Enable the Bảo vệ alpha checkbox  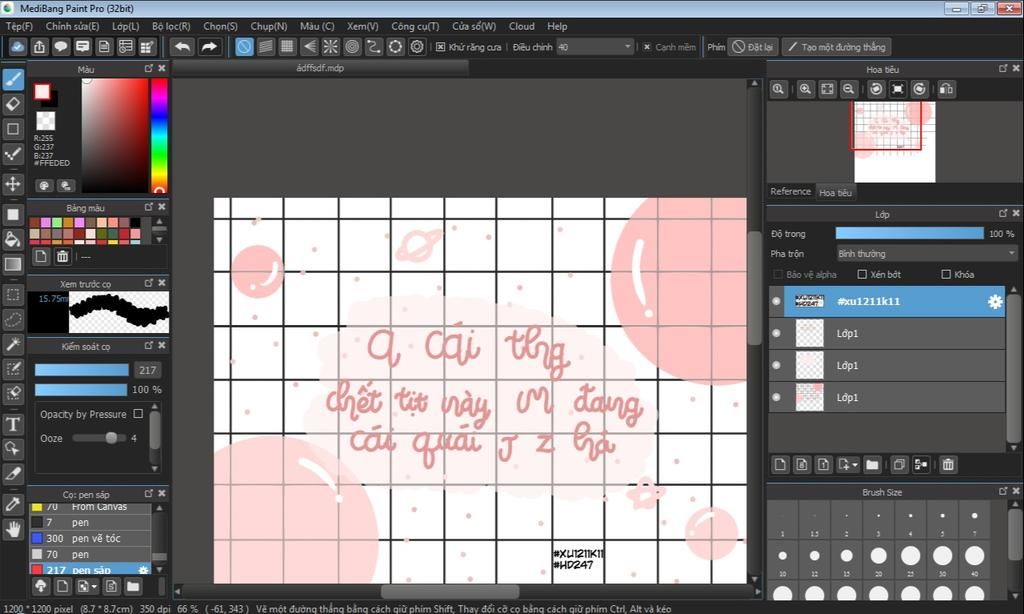[x=777, y=274]
